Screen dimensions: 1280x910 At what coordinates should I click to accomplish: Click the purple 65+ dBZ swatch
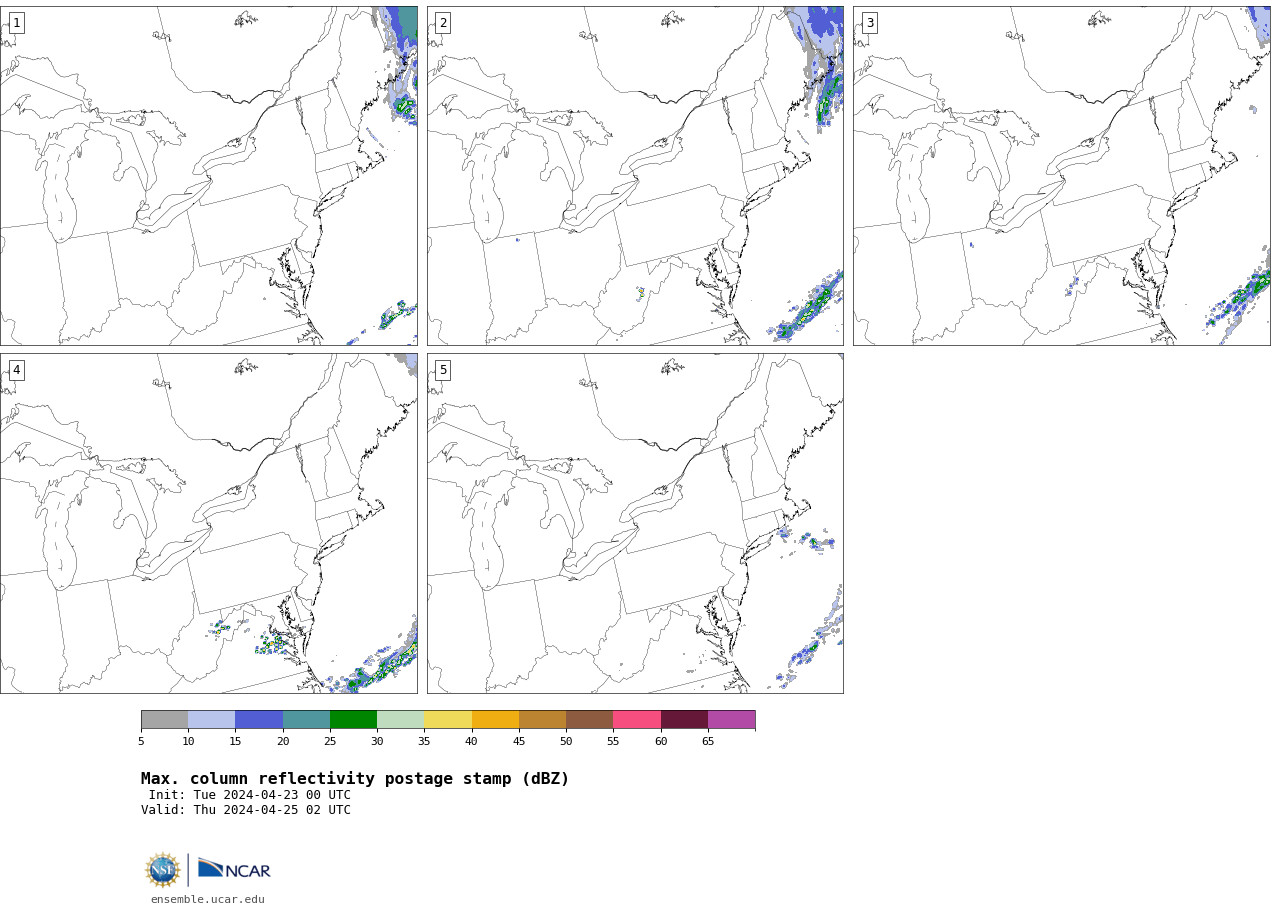pyautogui.click(x=731, y=720)
